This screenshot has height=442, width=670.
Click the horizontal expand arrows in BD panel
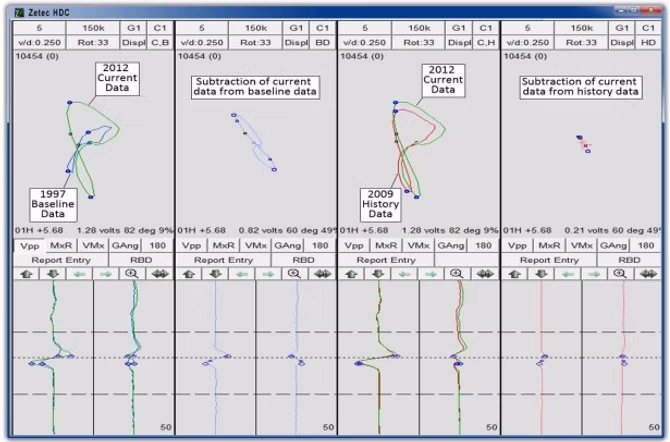tap(322, 274)
